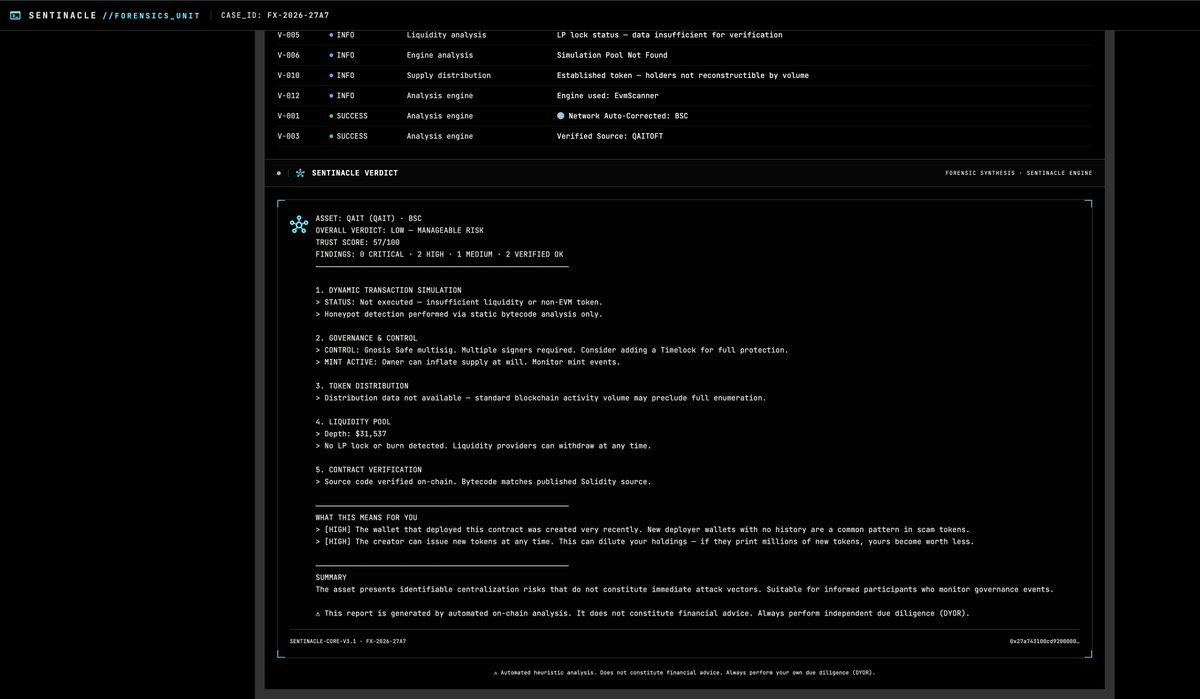Click the 'ASSET: QAIT (QAIT) · BSC' line
1200x699 pixels.
coord(368,218)
